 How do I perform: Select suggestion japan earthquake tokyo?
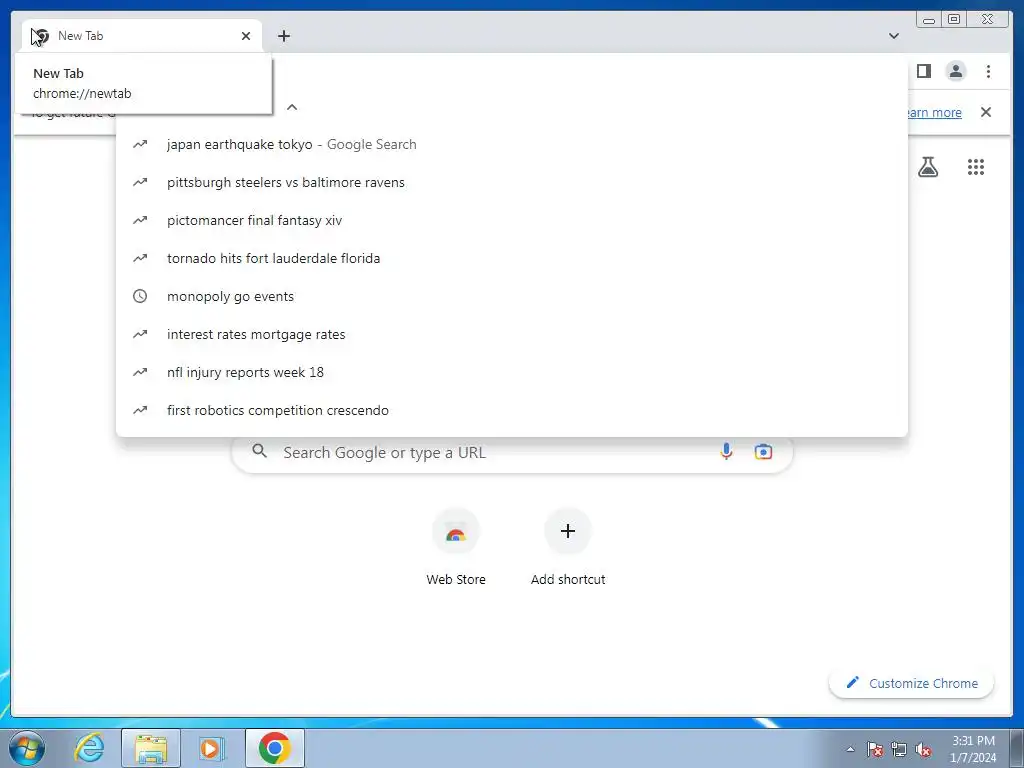[x=511, y=144]
